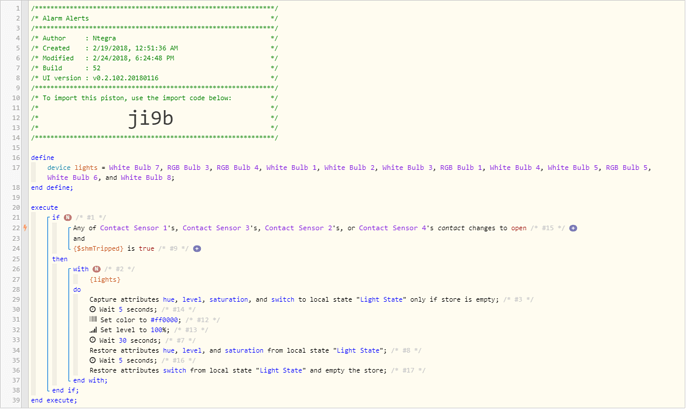The height and width of the screenshot is (412, 690).
Task: Click "Light State" on Restore line 34
Action: (x=358, y=351)
